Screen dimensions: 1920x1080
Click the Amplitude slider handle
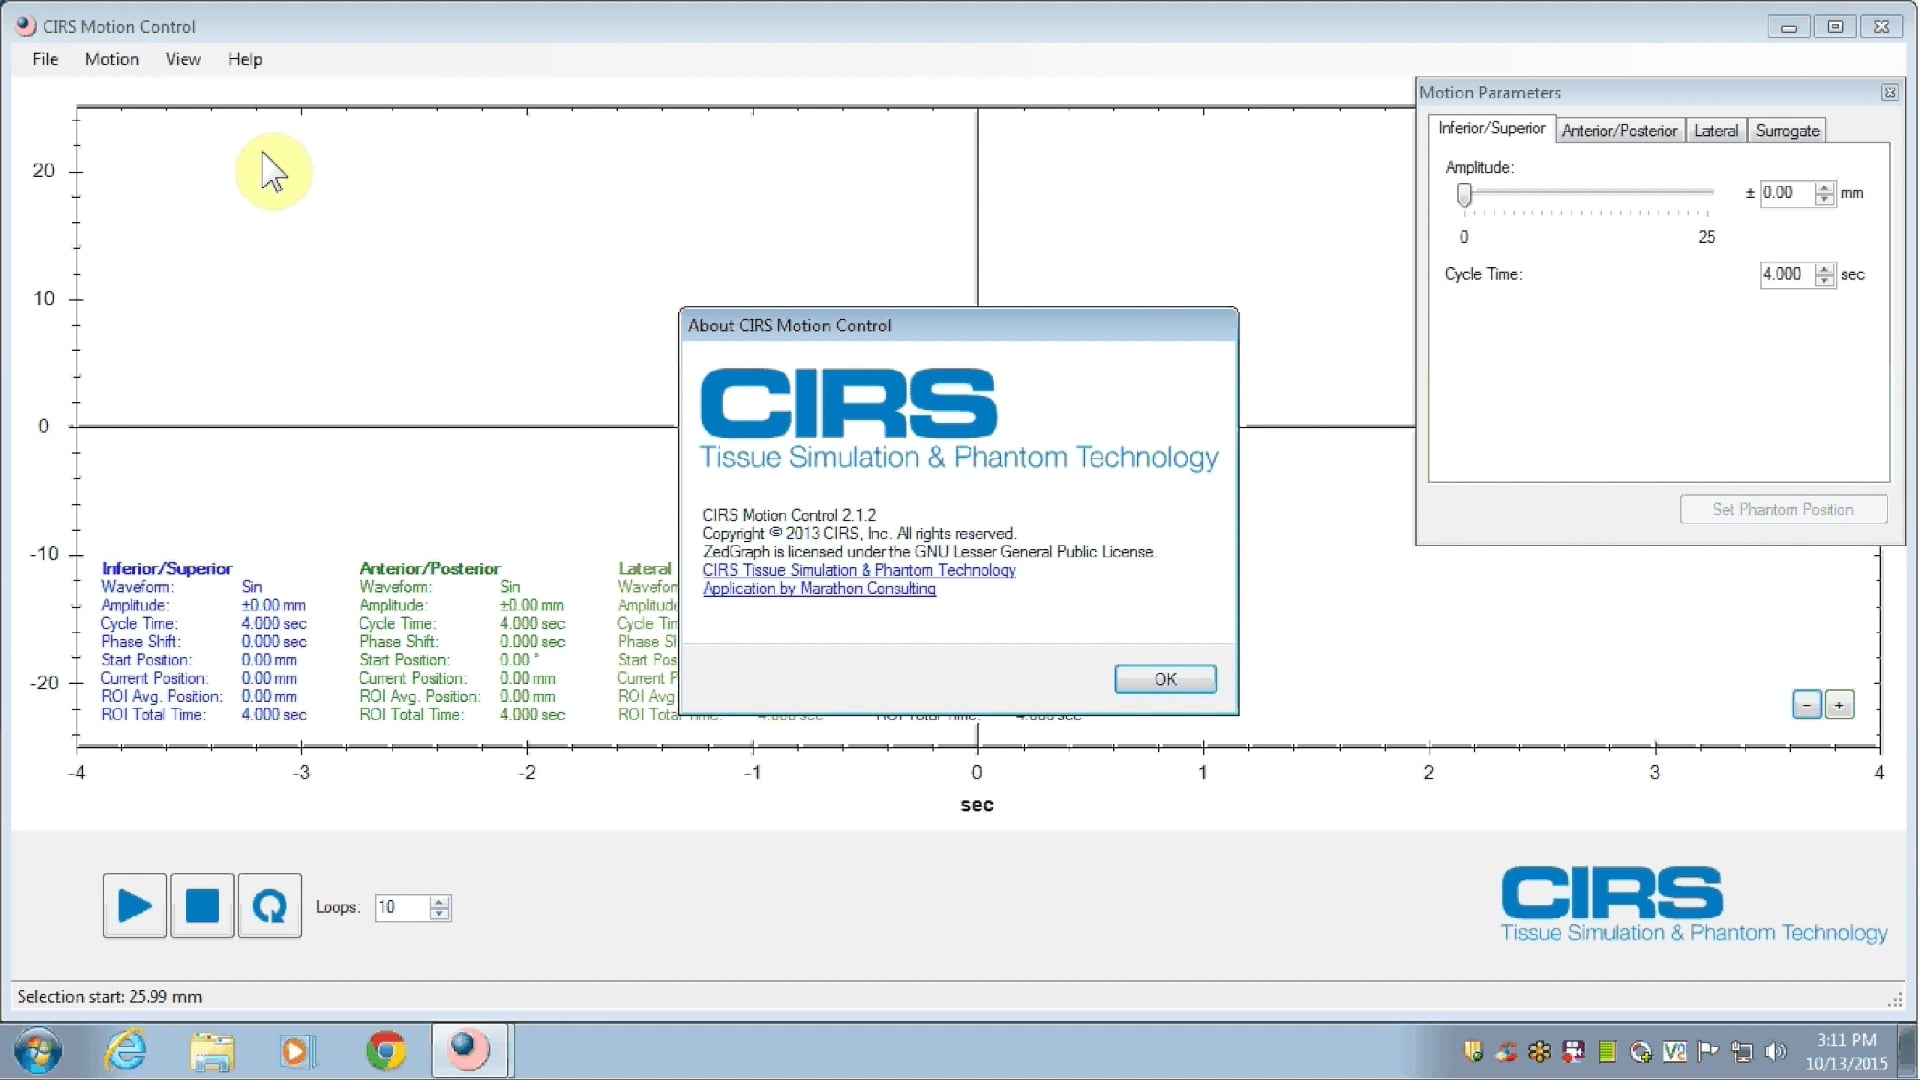(x=1464, y=194)
